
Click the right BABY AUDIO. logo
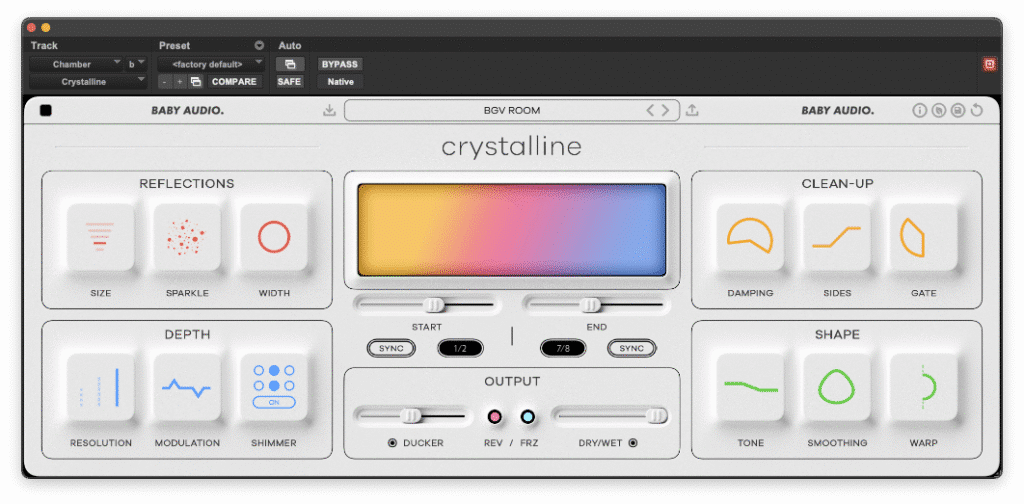[837, 110]
